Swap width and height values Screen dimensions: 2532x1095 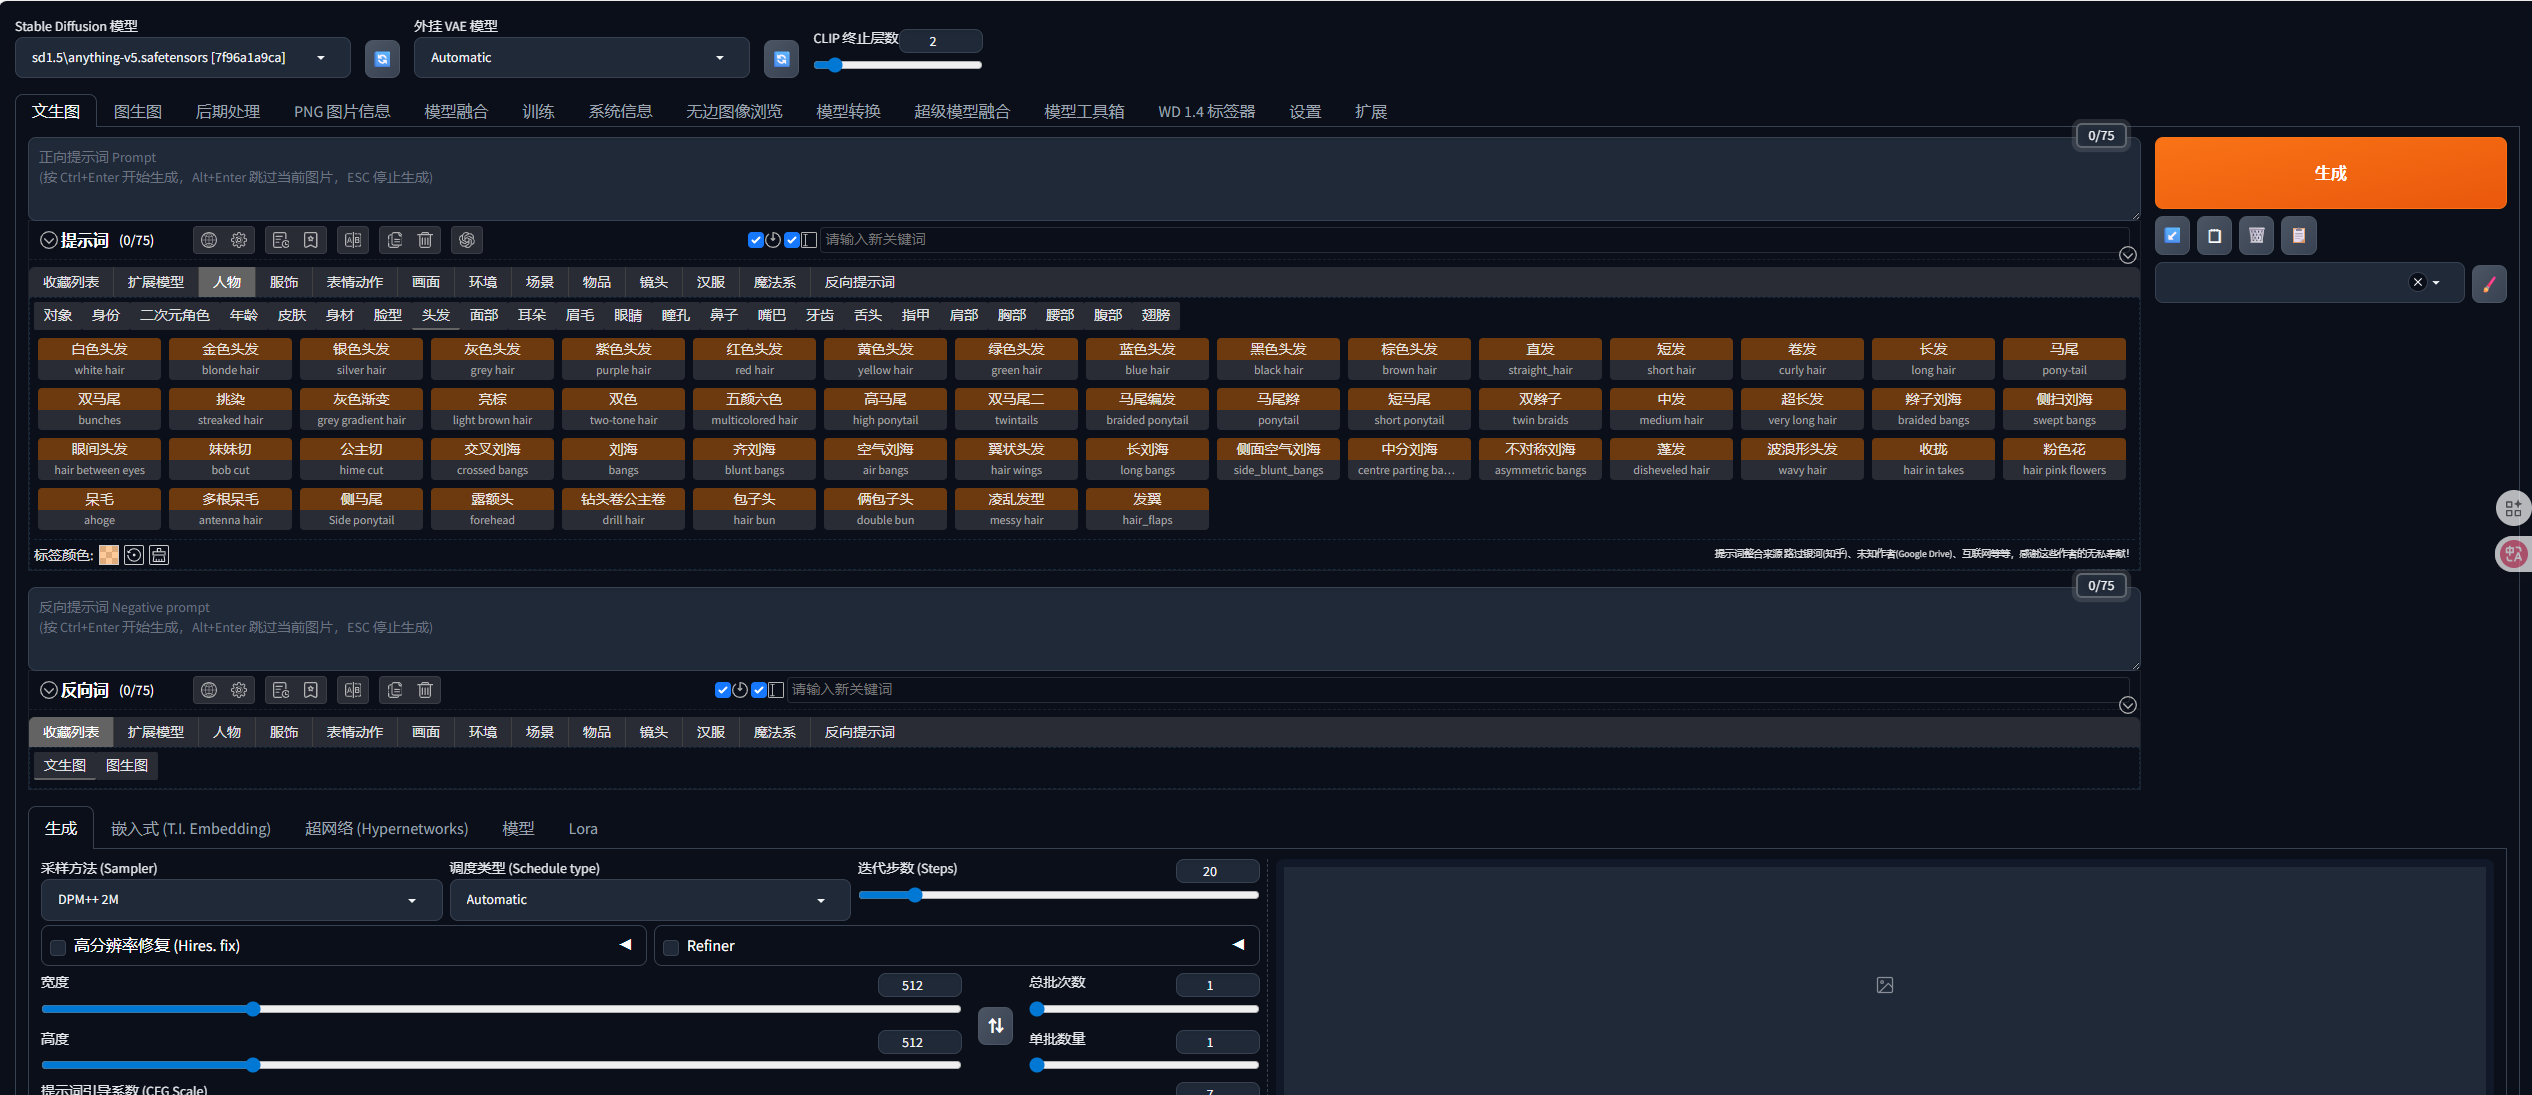point(995,1025)
